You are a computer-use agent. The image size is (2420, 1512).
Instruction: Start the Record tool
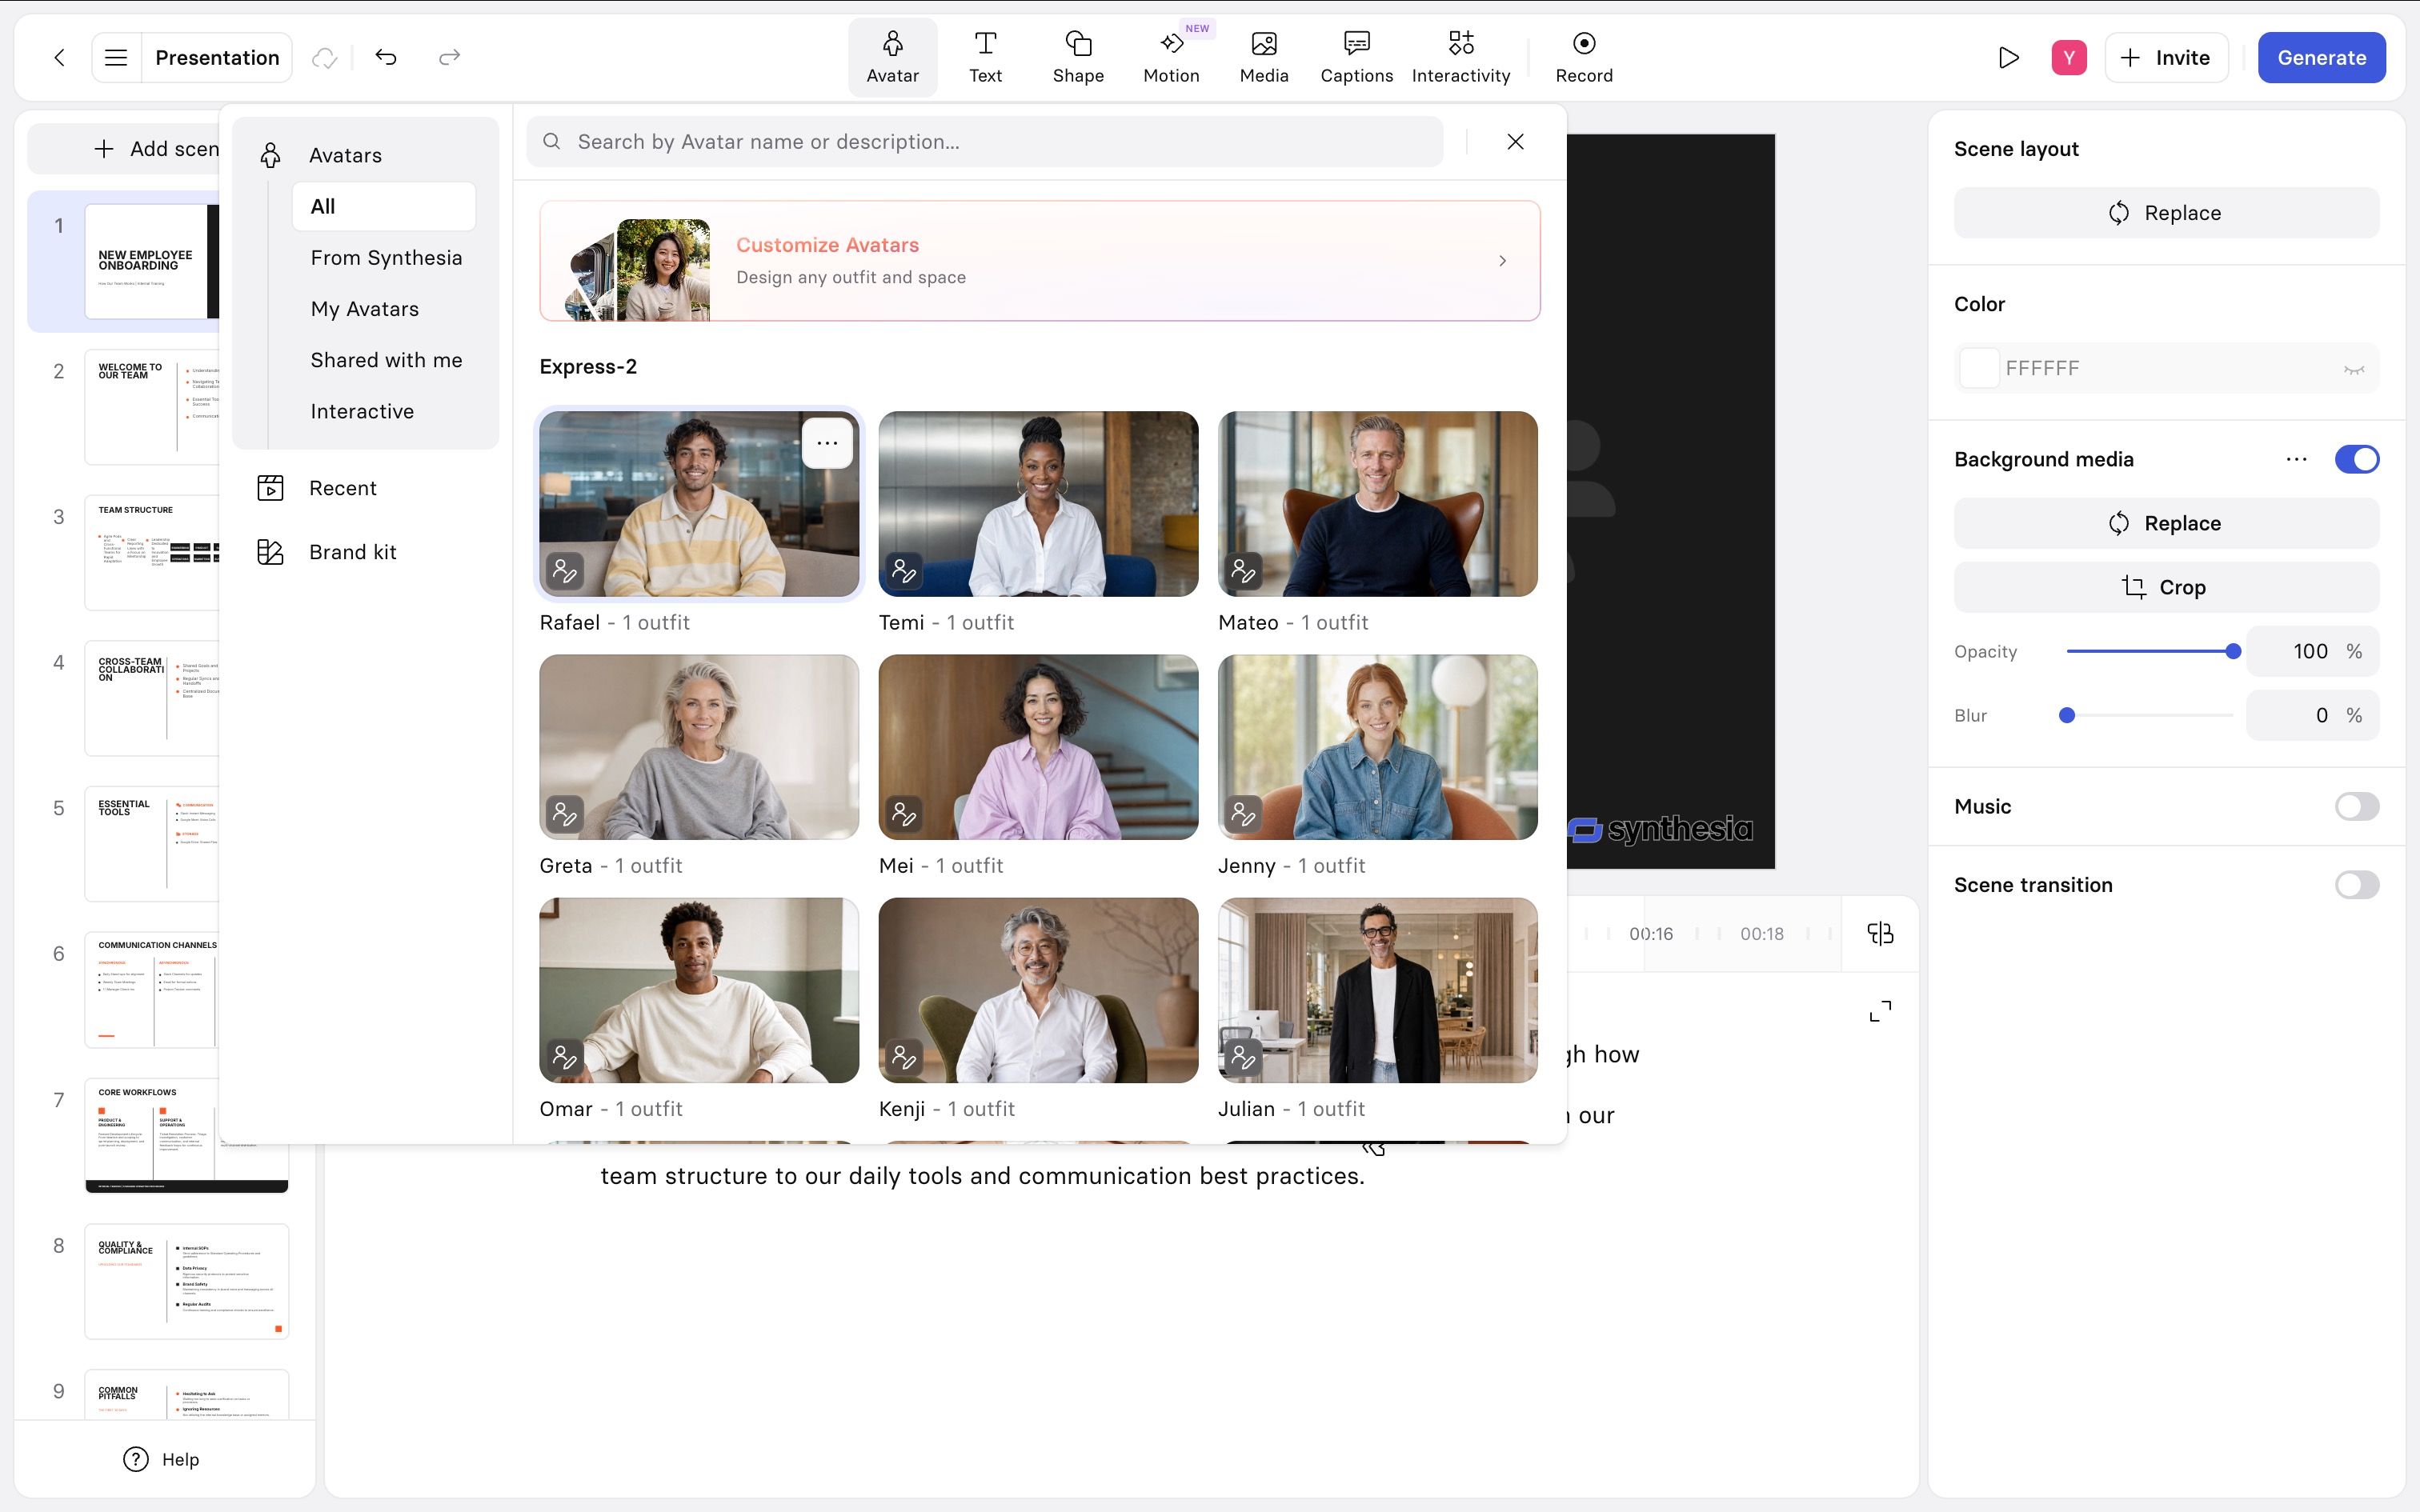(1584, 57)
